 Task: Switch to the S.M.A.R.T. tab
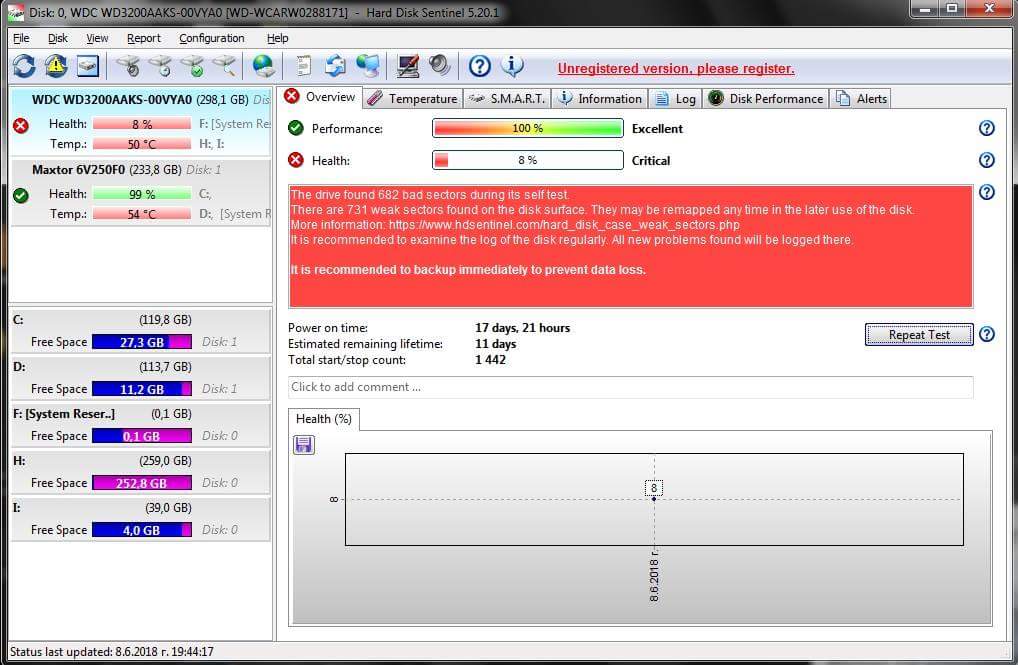pos(507,99)
